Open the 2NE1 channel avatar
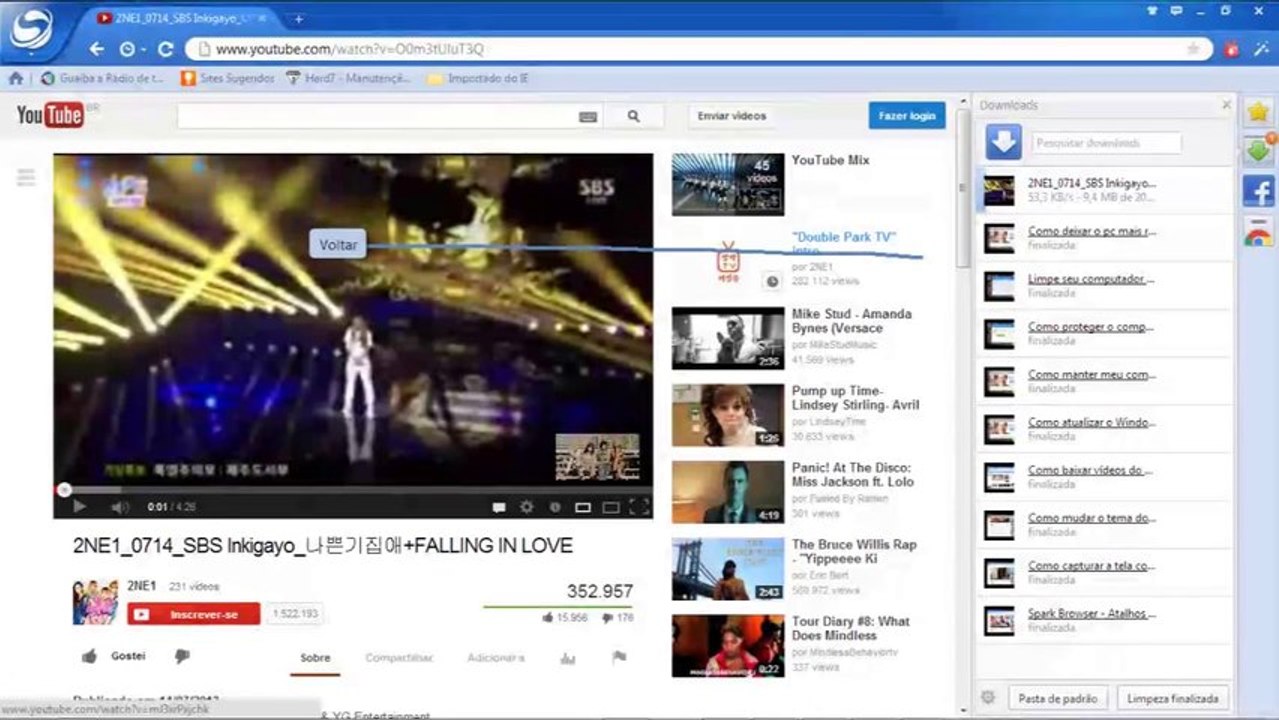 [95, 602]
